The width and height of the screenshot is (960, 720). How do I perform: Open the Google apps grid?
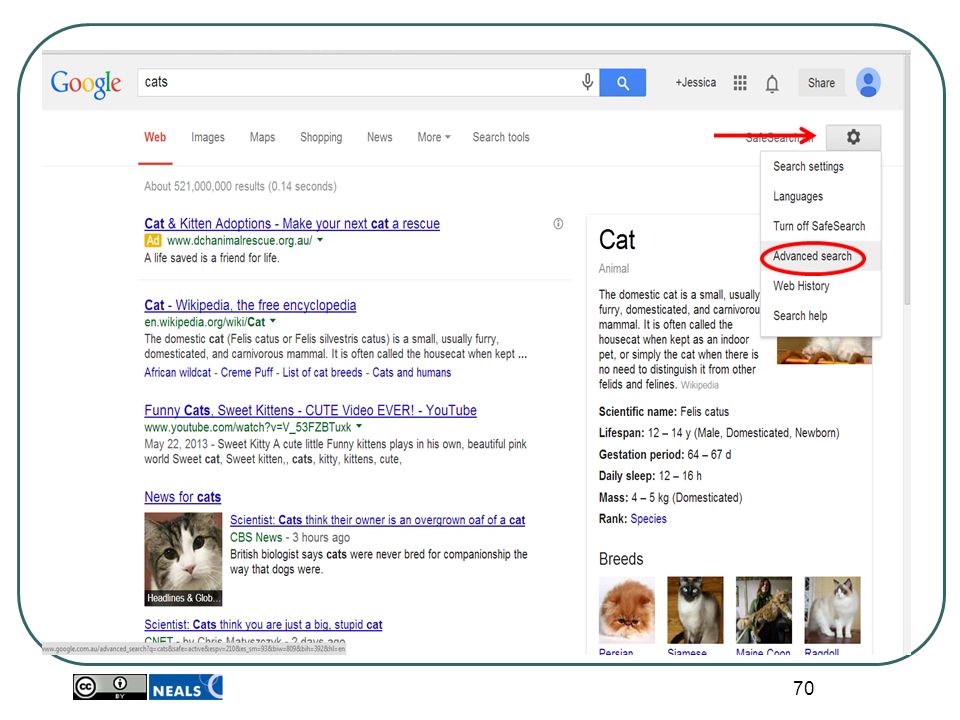tap(740, 83)
